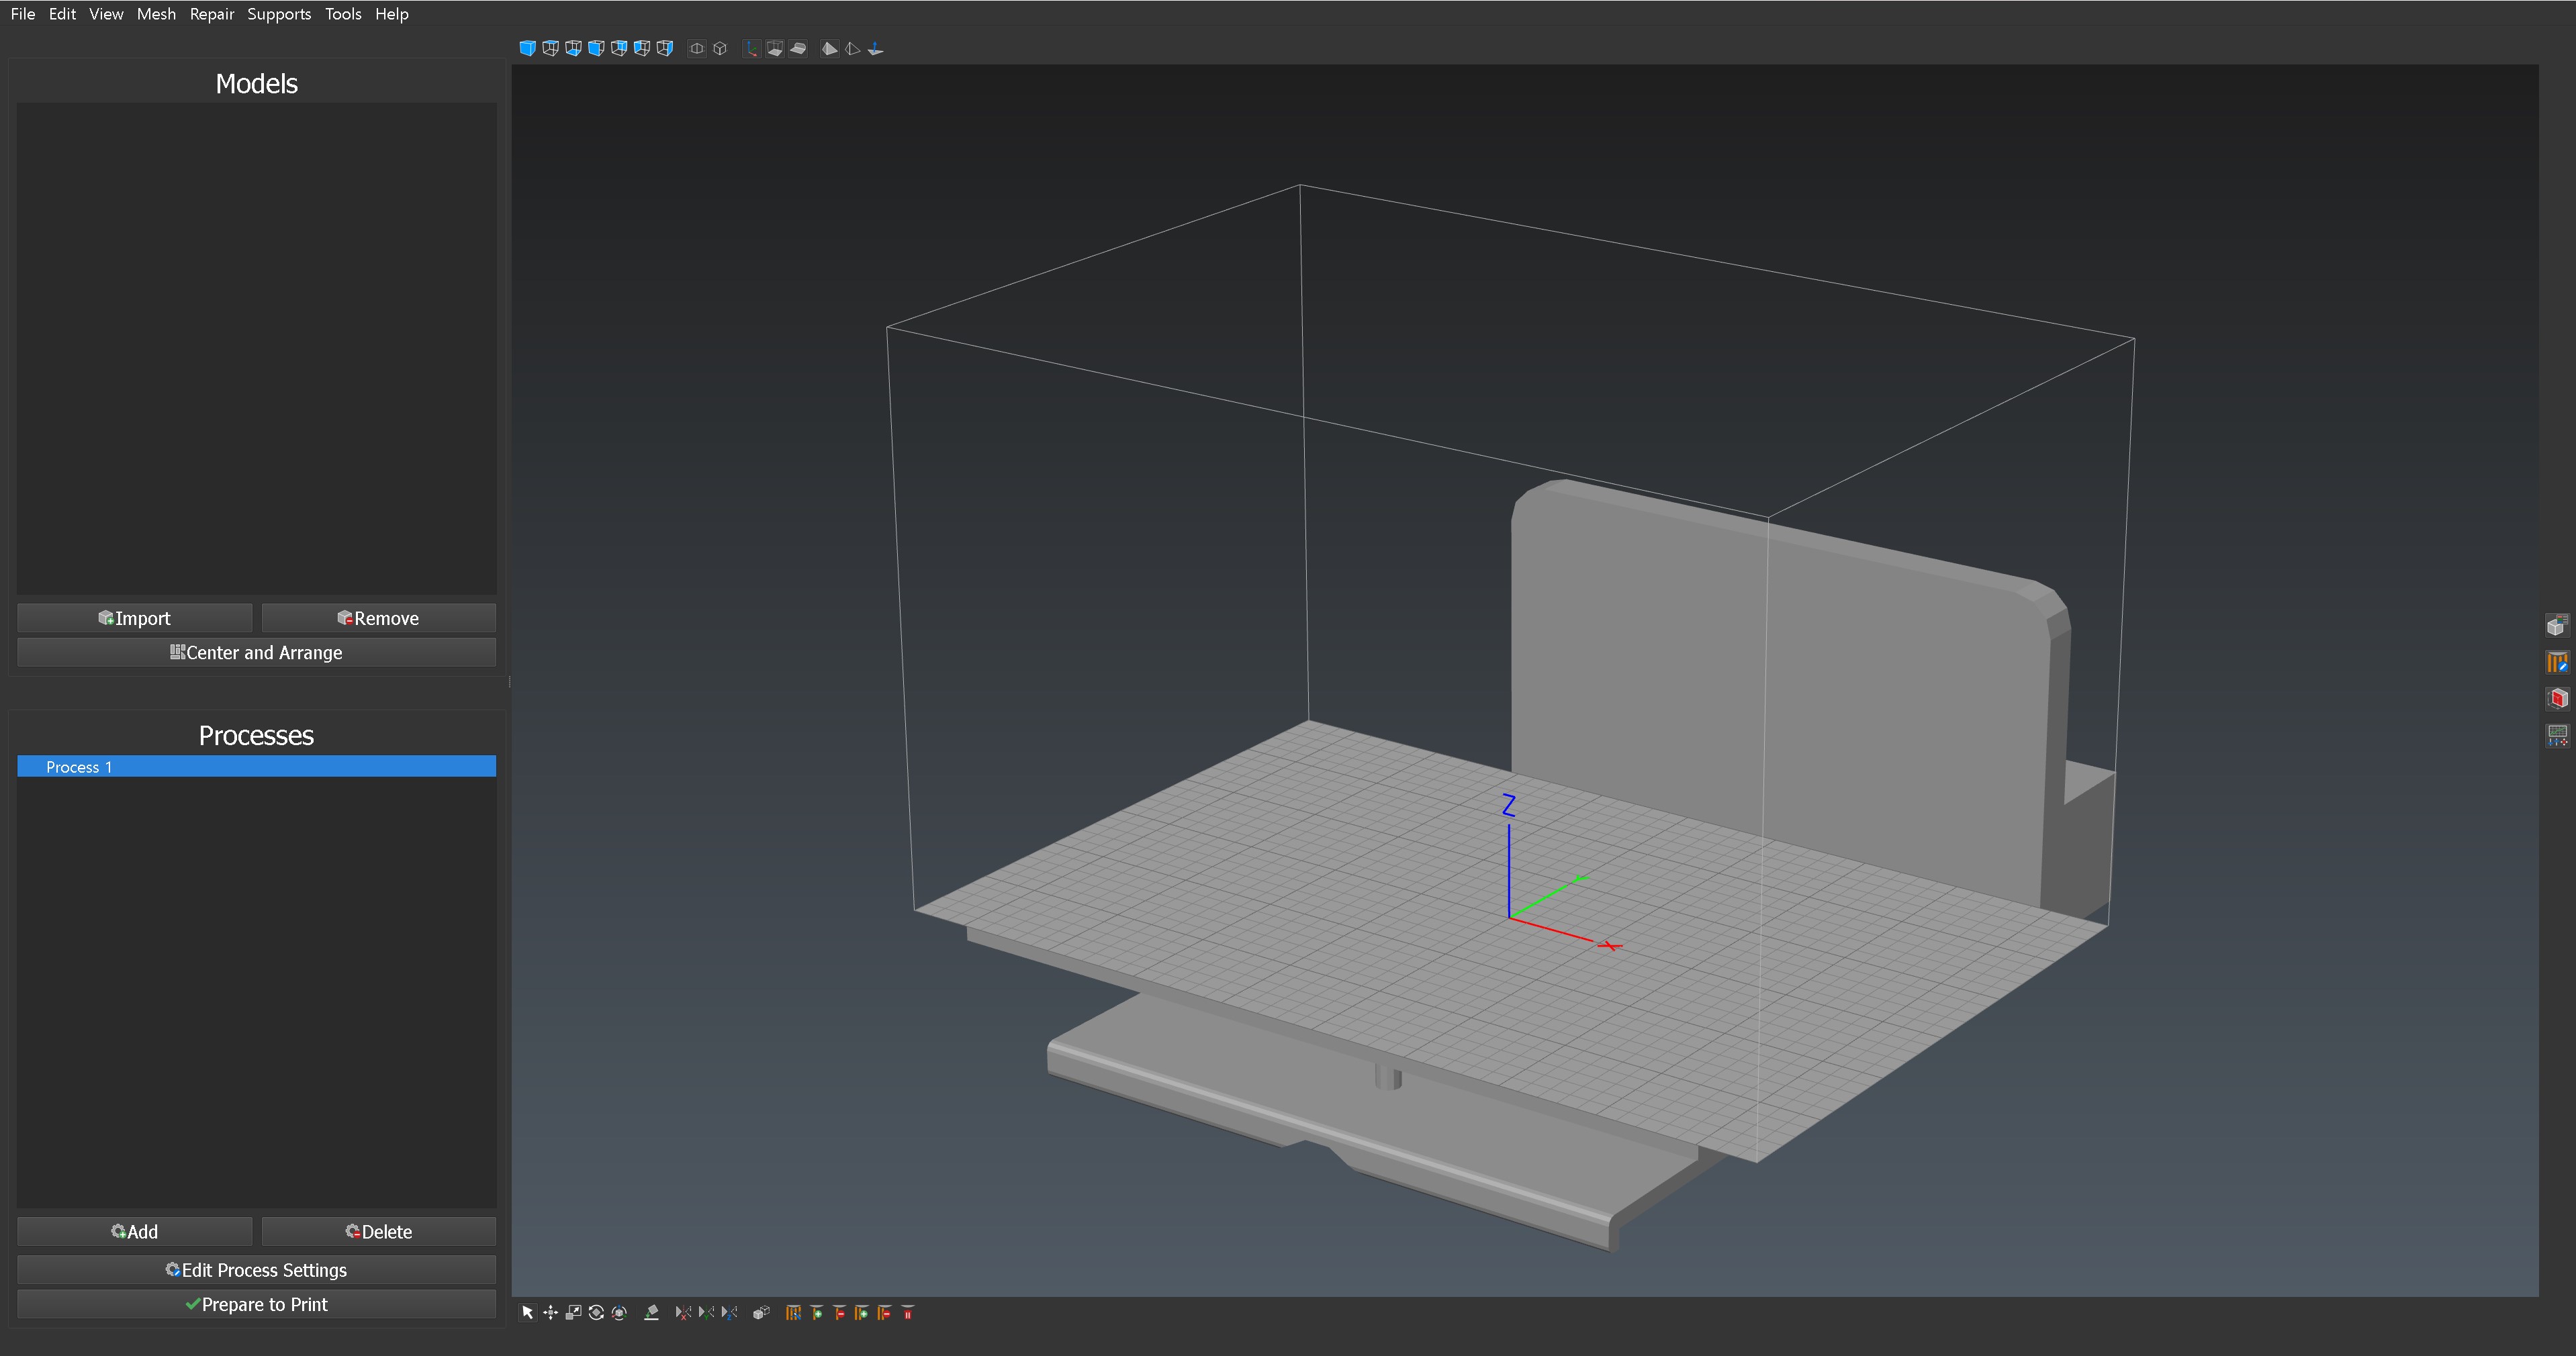Open the Mesh menu
This screenshot has height=1356, width=2576.
[156, 14]
